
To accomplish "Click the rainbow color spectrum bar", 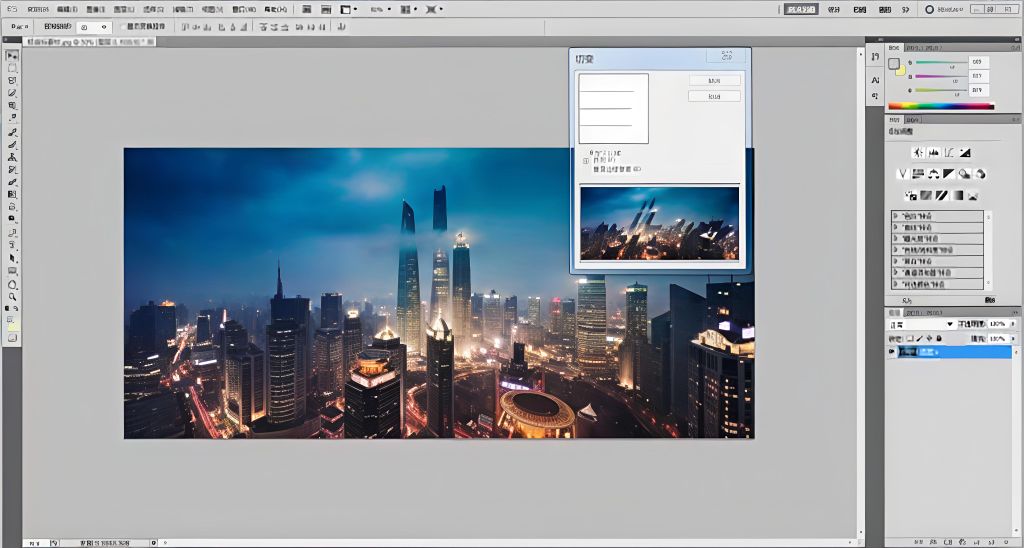I will pos(940,106).
